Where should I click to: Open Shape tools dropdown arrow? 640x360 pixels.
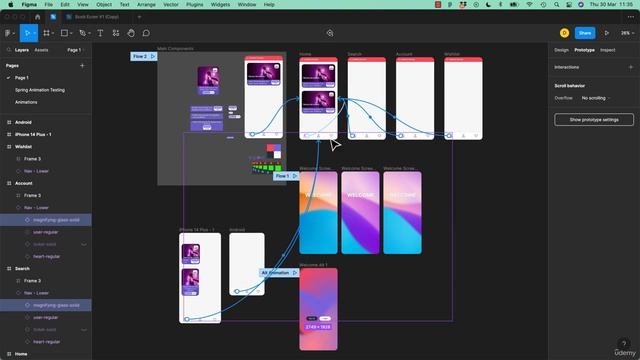tap(71, 33)
